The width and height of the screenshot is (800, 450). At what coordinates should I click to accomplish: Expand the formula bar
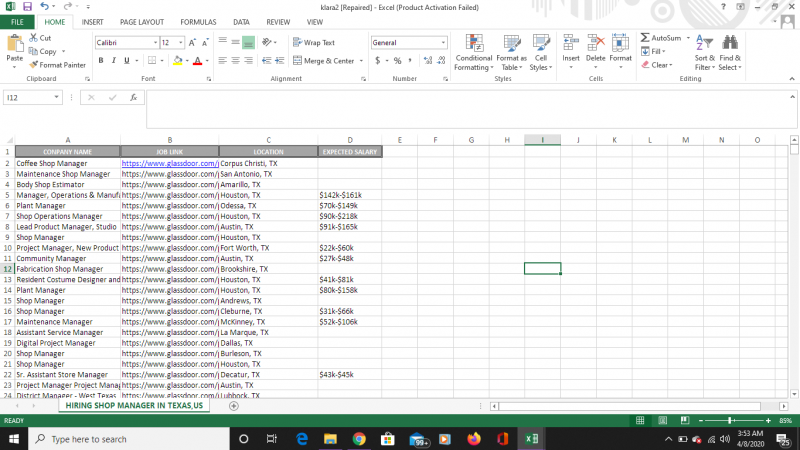coord(792,97)
